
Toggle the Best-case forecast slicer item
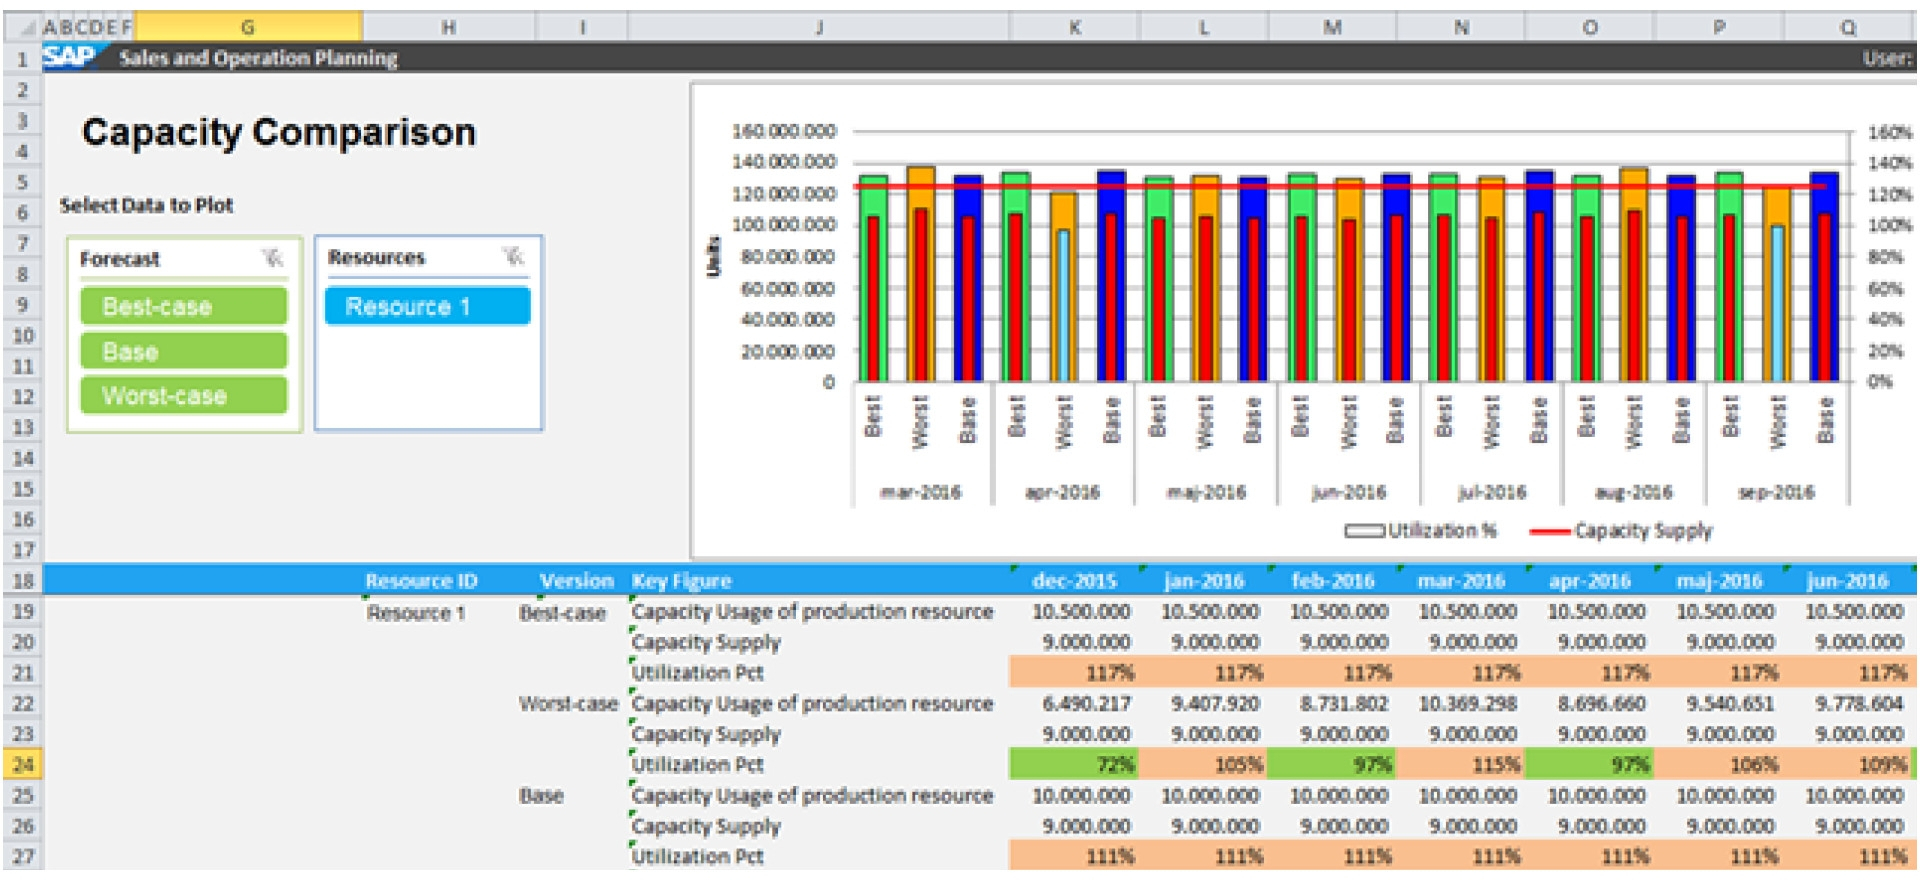point(184,306)
